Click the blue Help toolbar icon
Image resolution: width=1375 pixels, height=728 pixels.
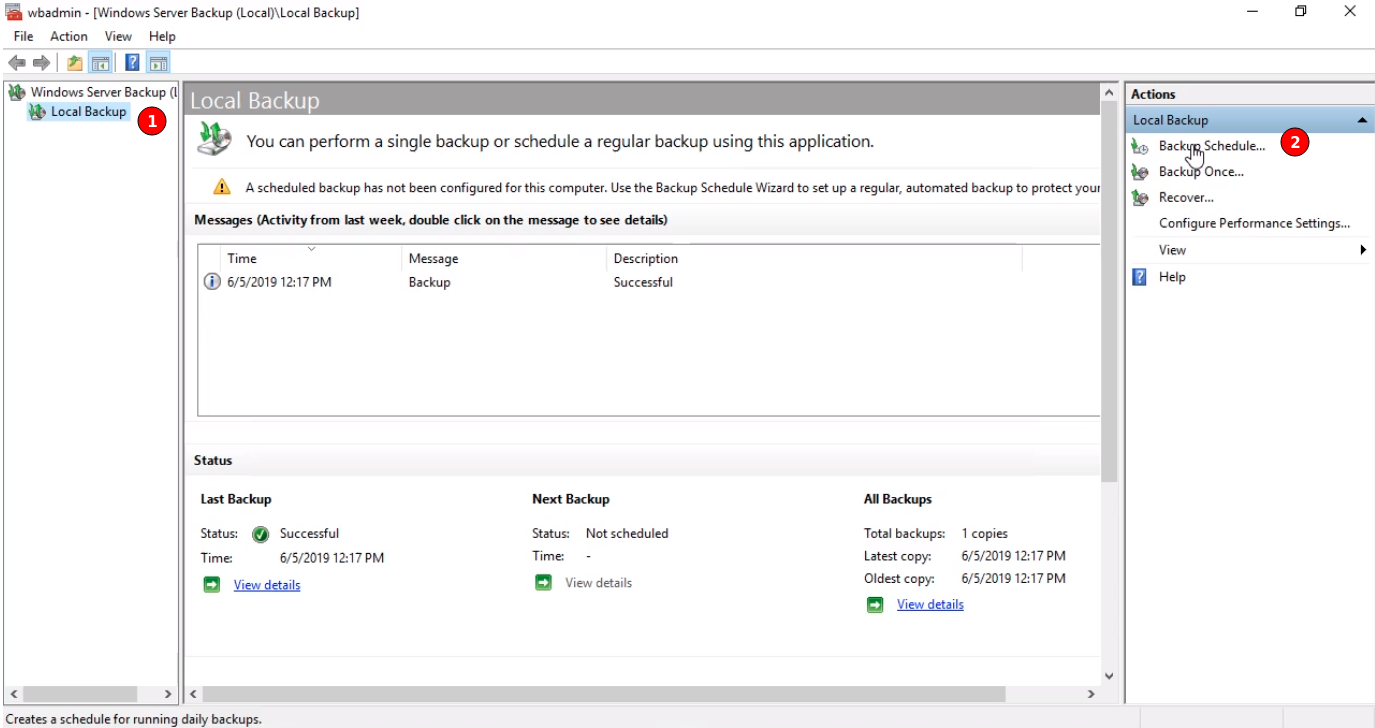132,63
